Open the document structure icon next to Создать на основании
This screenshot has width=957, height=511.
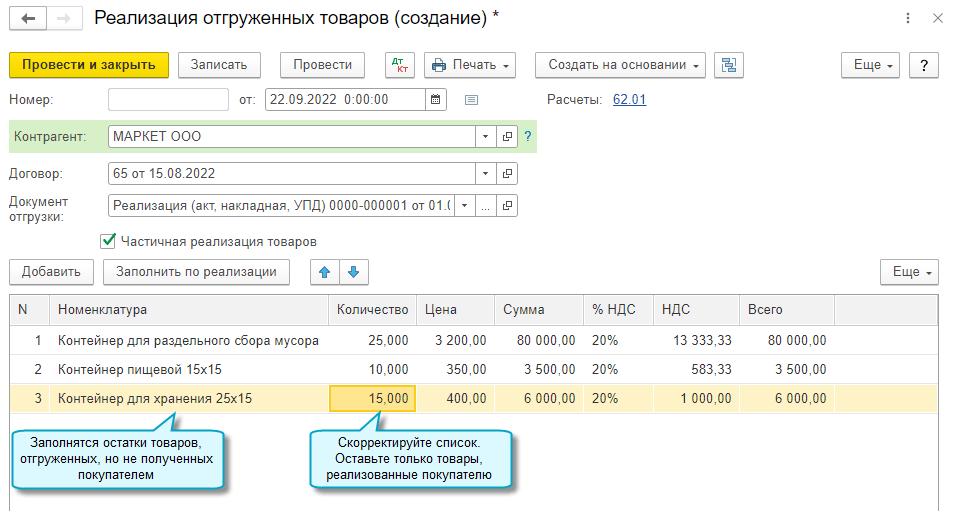click(x=729, y=65)
